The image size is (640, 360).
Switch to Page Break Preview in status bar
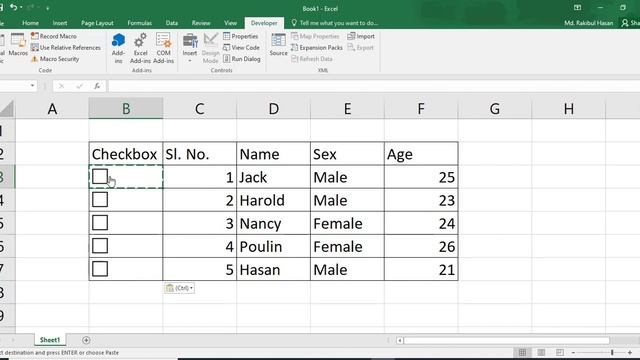(560, 352)
